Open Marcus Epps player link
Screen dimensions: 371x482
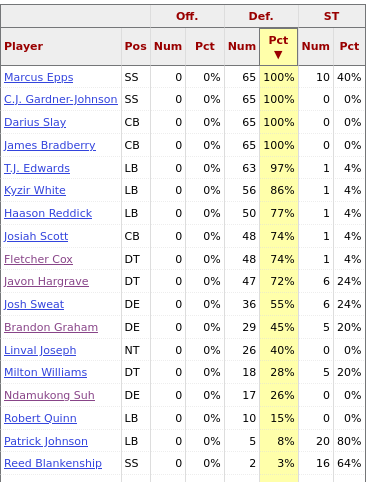(38, 77)
